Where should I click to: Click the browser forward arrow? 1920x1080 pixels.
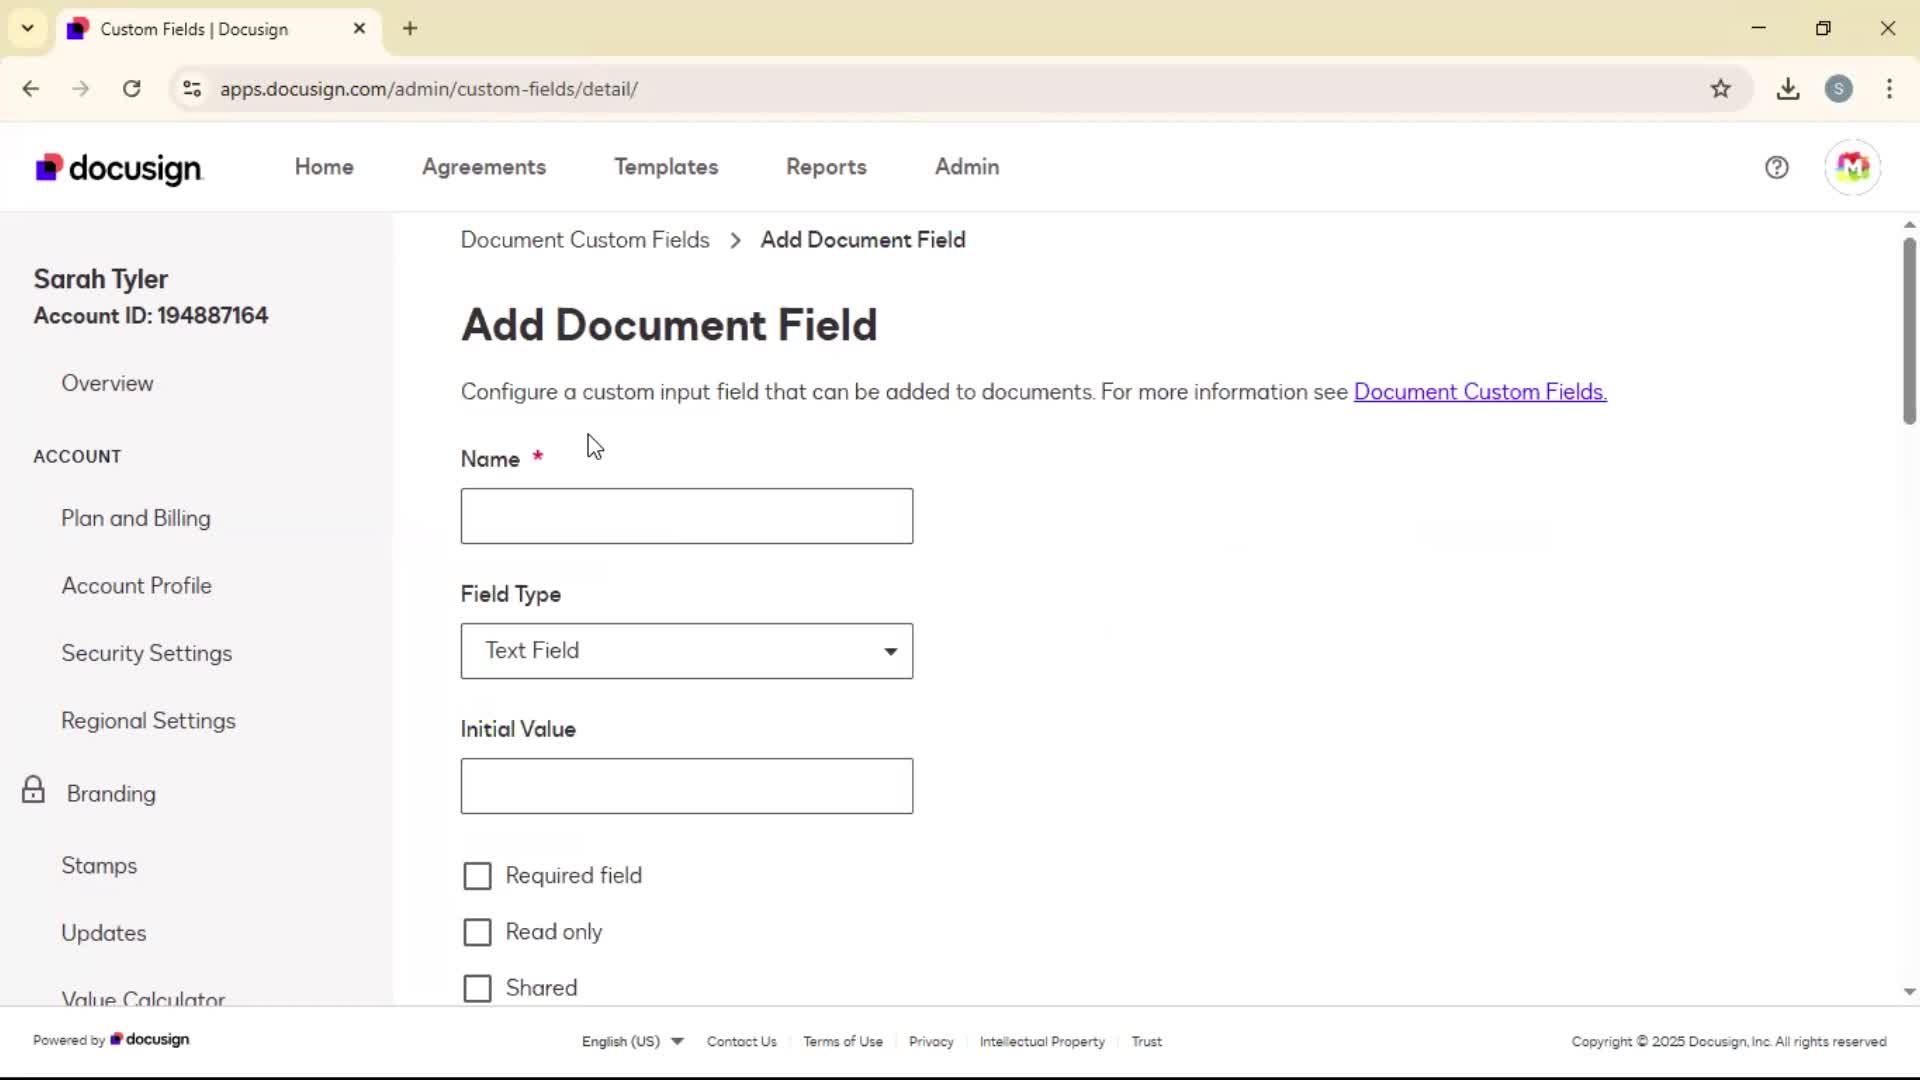click(x=81, y=89)
